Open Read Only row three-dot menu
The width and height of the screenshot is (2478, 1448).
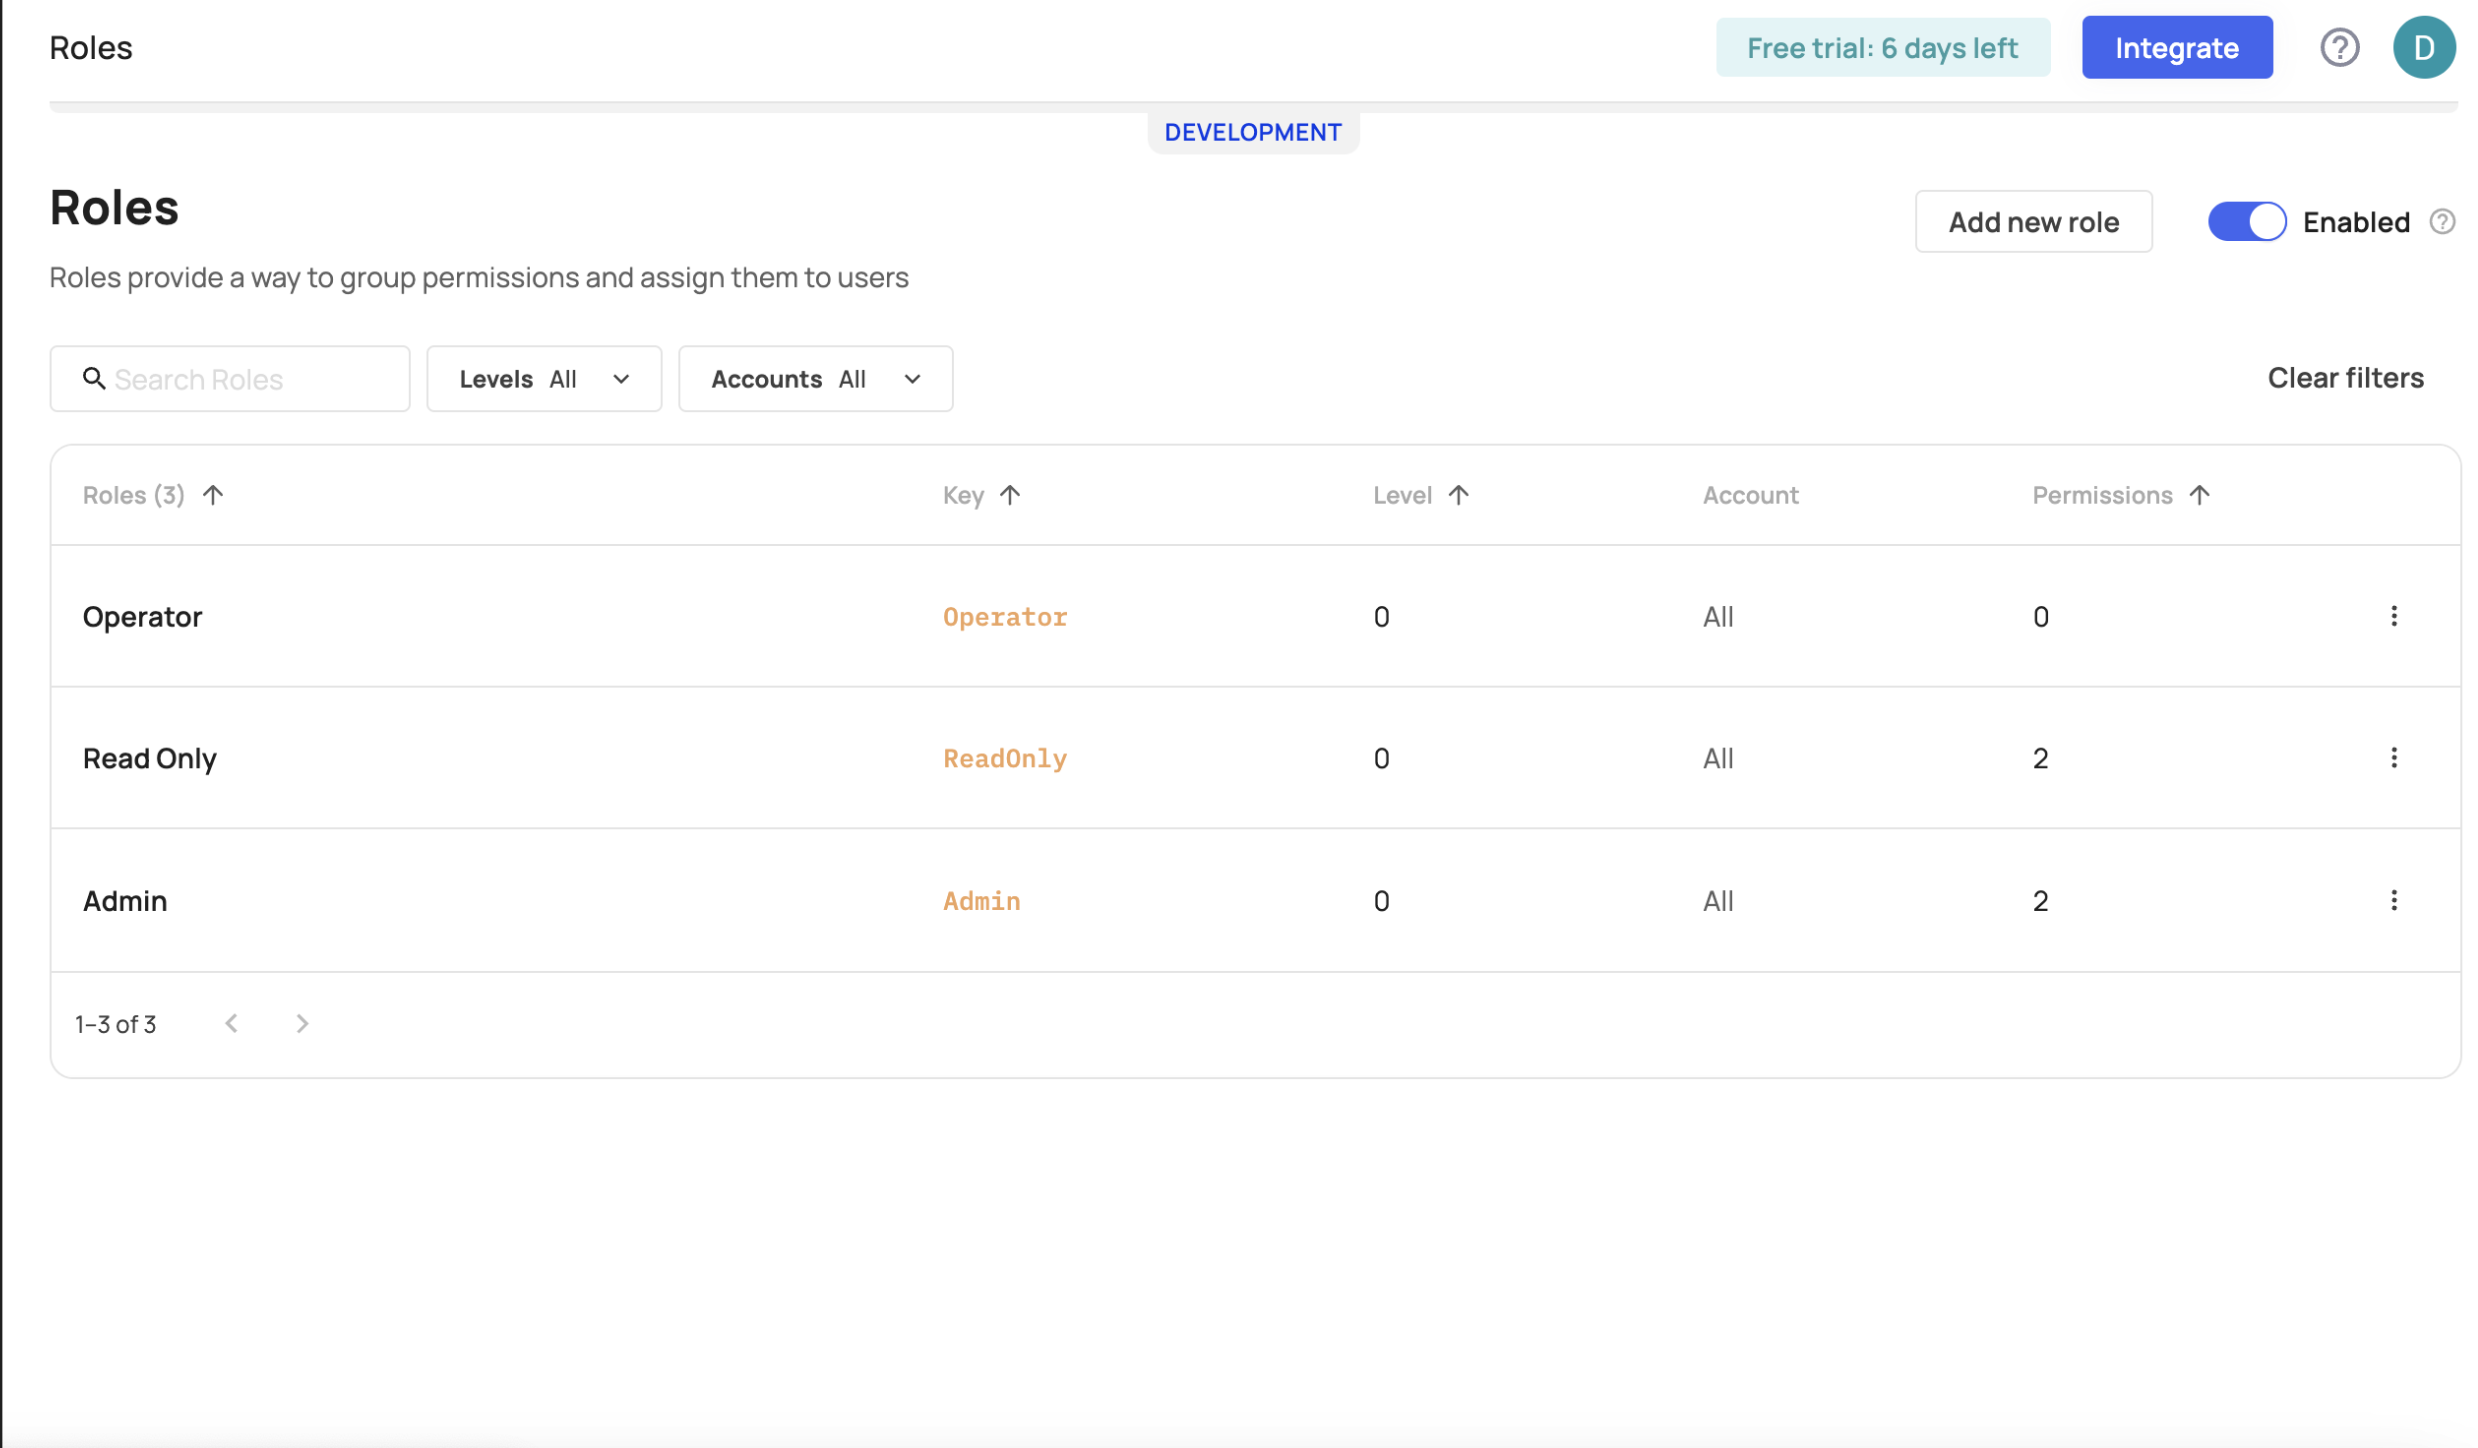[2393, 758]
